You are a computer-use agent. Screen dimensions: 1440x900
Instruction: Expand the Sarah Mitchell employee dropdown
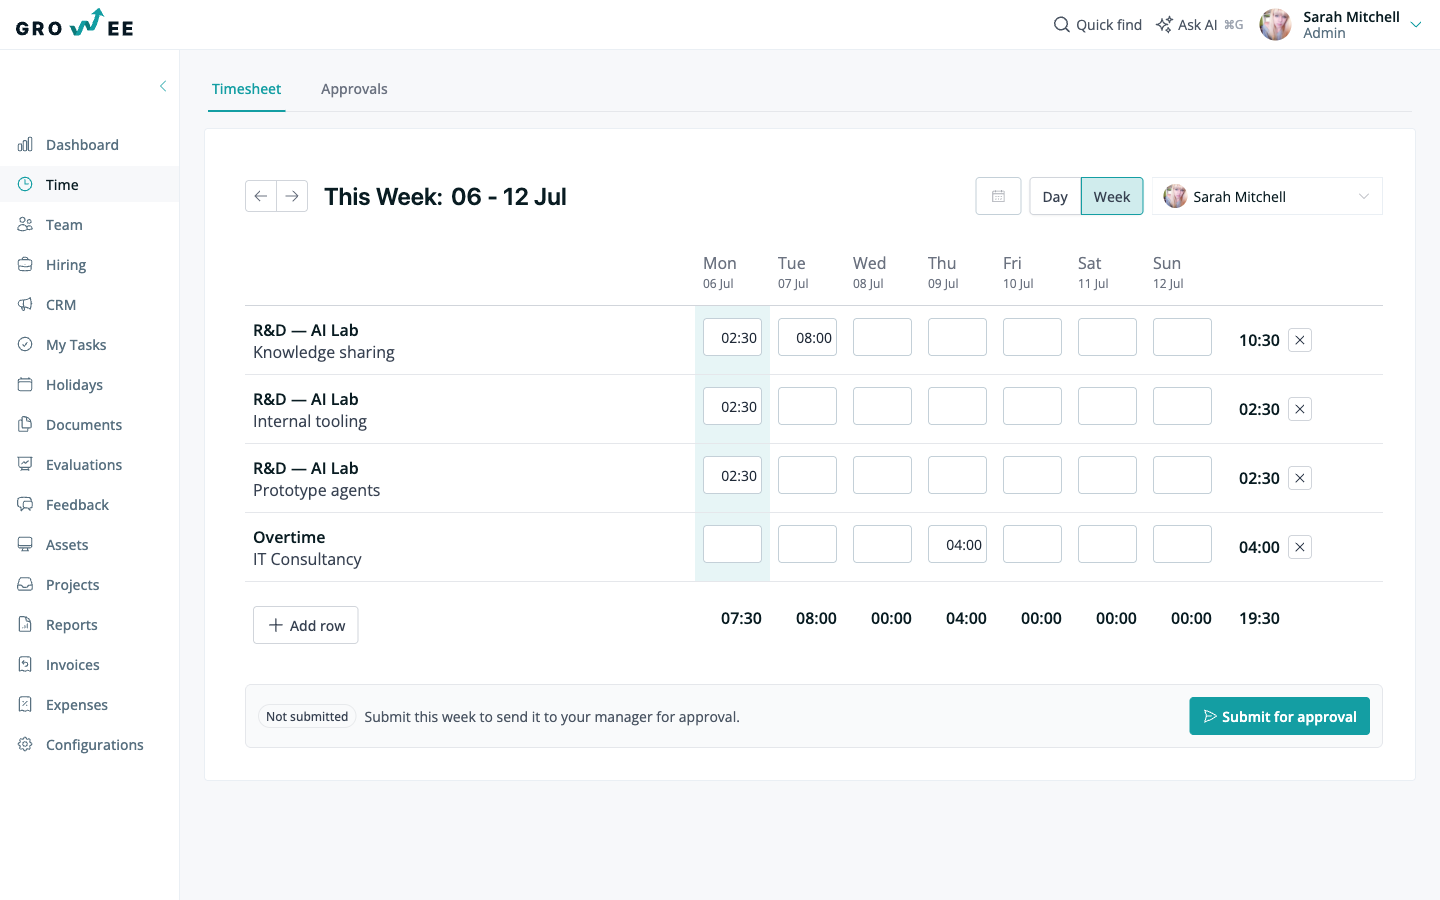pyautogui.click(x=1267, y=196)
